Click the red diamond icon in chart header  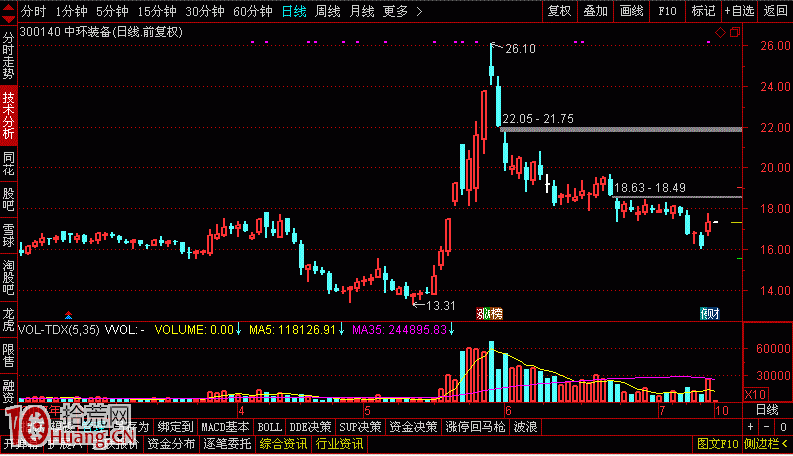[x=720, y=32]
